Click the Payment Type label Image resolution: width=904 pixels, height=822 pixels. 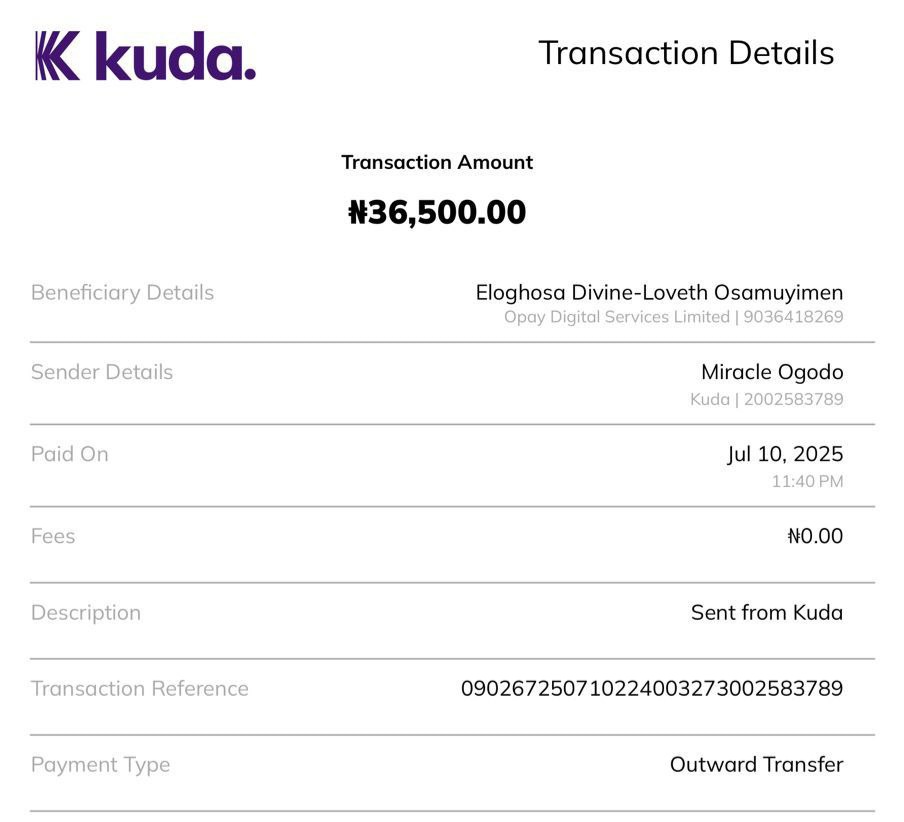[100, 765]
